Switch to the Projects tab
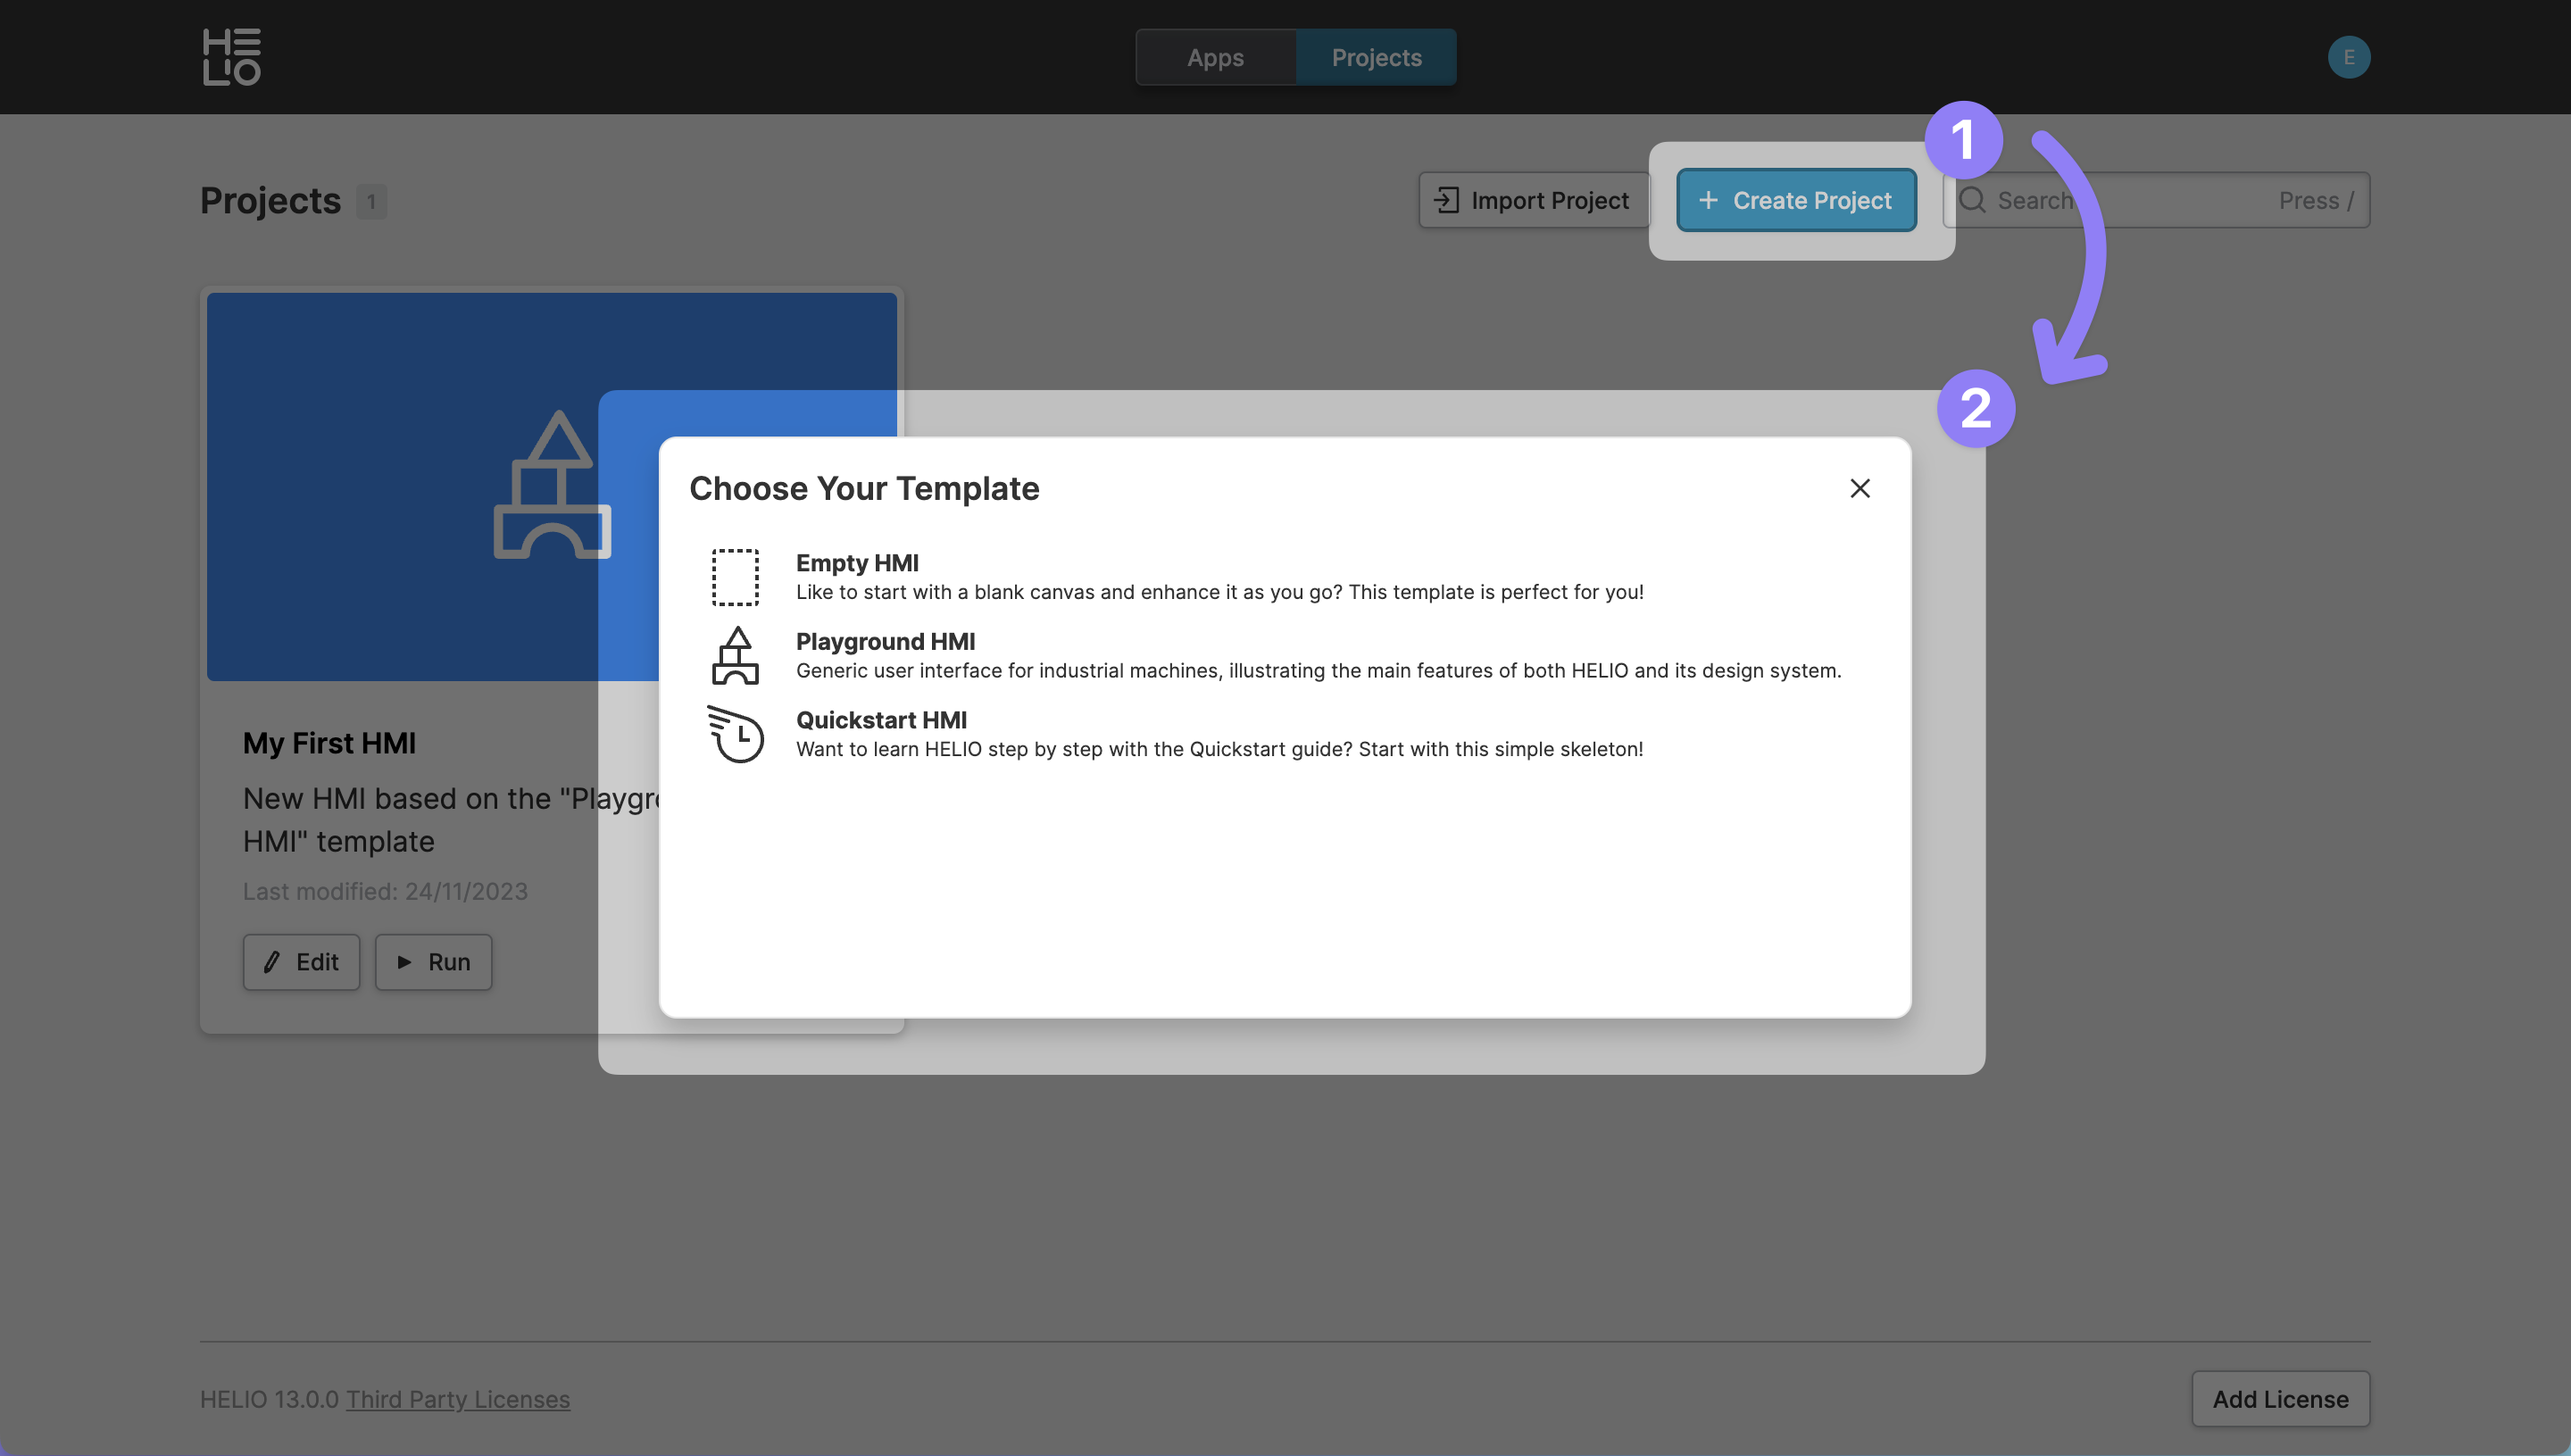 coord(1376,57)
